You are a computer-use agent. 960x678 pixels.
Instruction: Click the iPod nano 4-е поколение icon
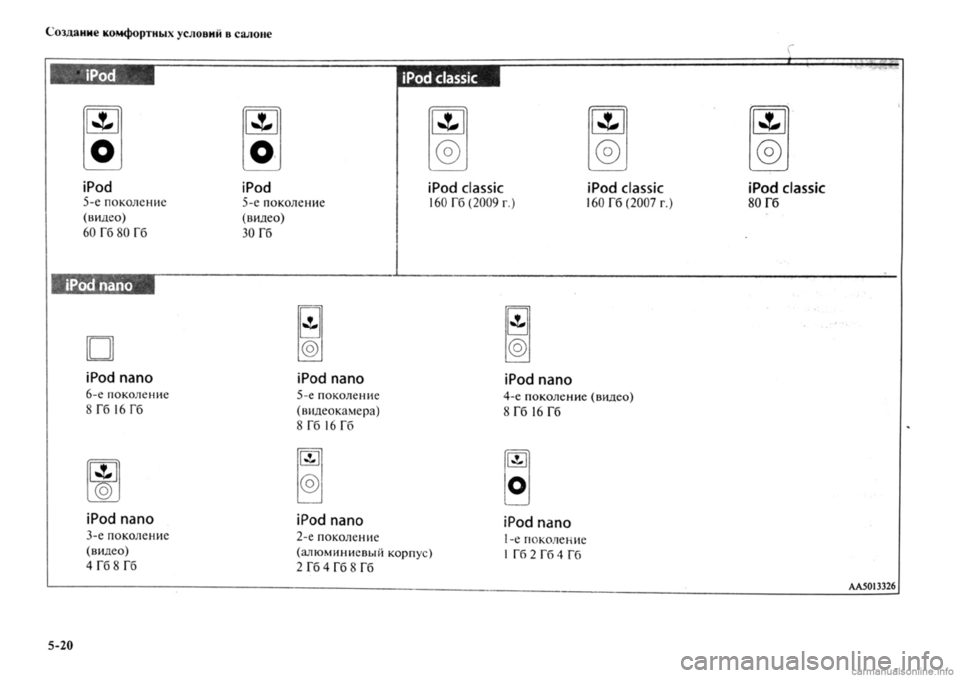click(x=517, y=334)
